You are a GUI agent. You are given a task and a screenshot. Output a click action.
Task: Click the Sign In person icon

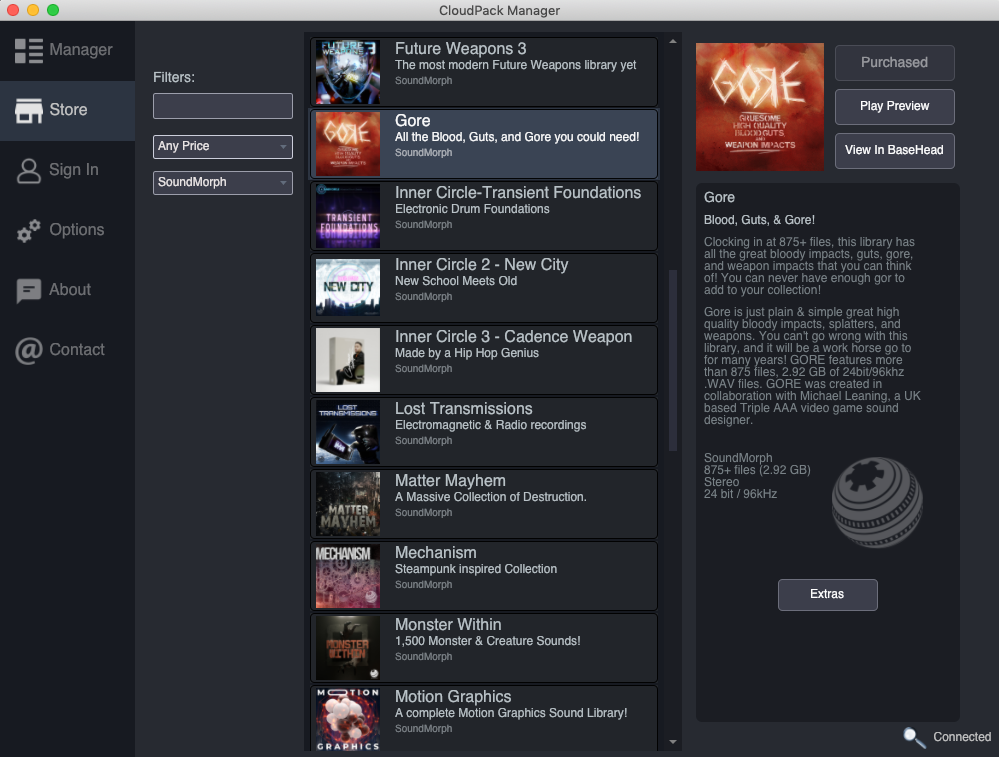tap(29, 171)
